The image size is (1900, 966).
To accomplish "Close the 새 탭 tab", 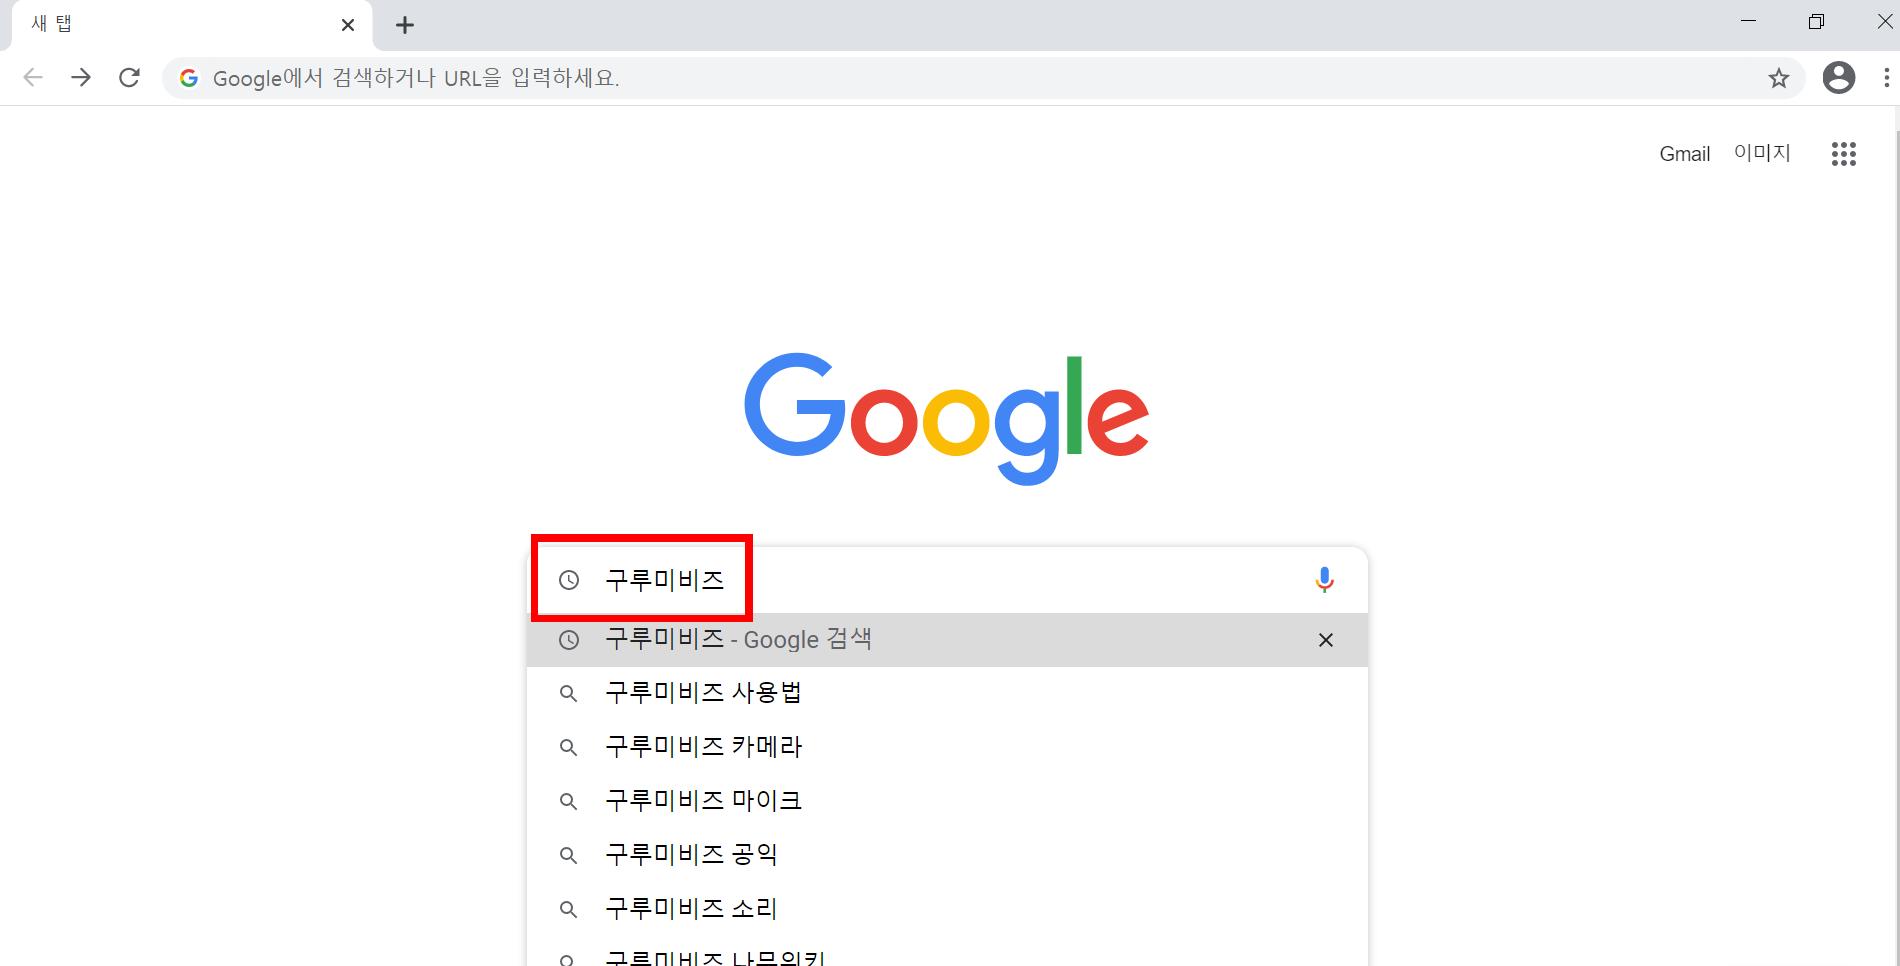I will pyautogui.click(x=348, y=25).
